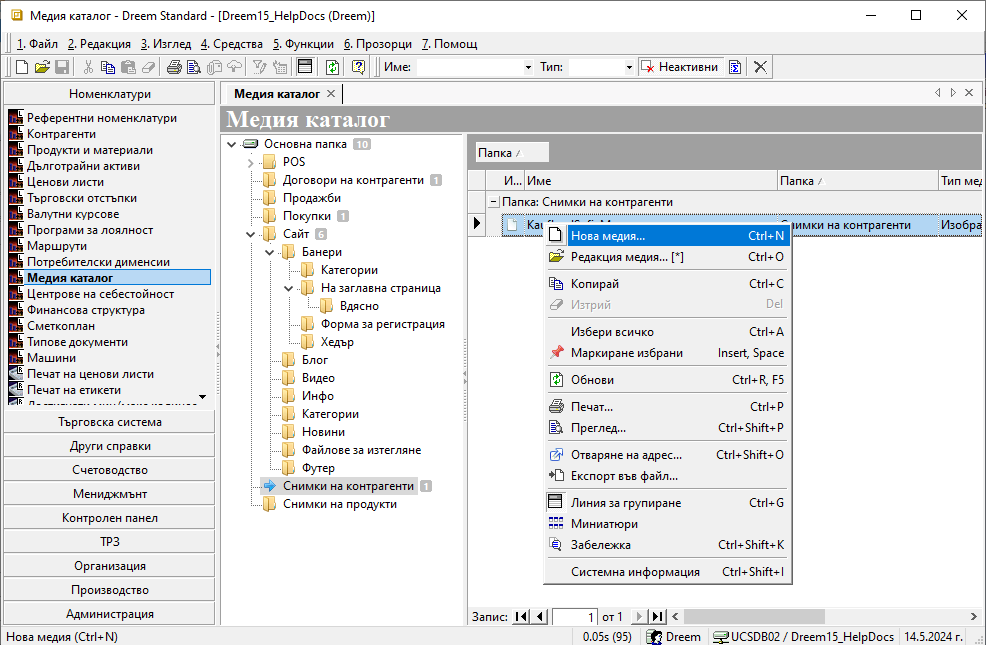
Task: Click the new document toolbar icon
Action: coord(22,67)
